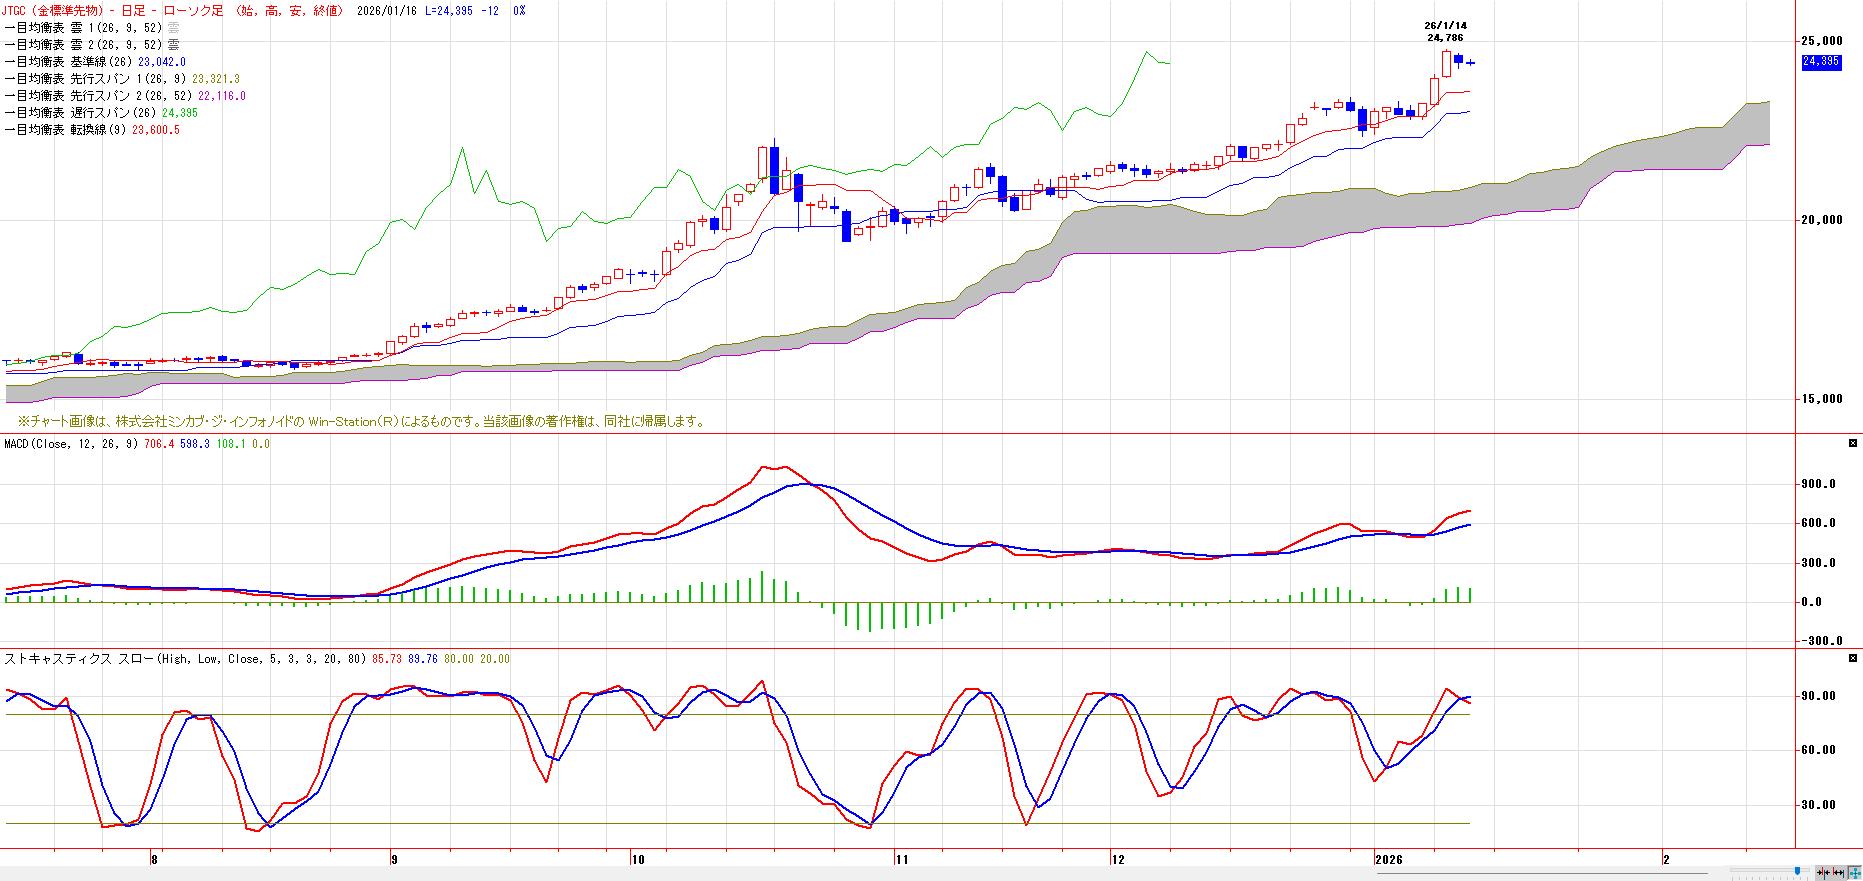Click the 24,395 current price tag
Screen dimensions: 1863x881
(1820, 62)
